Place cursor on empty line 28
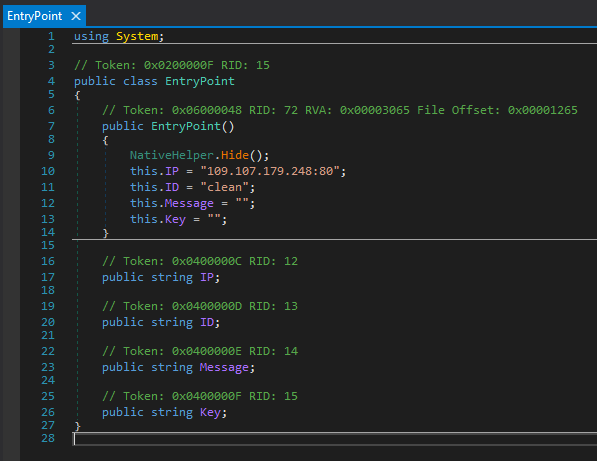The image size is (597, 461). (335, 439)
